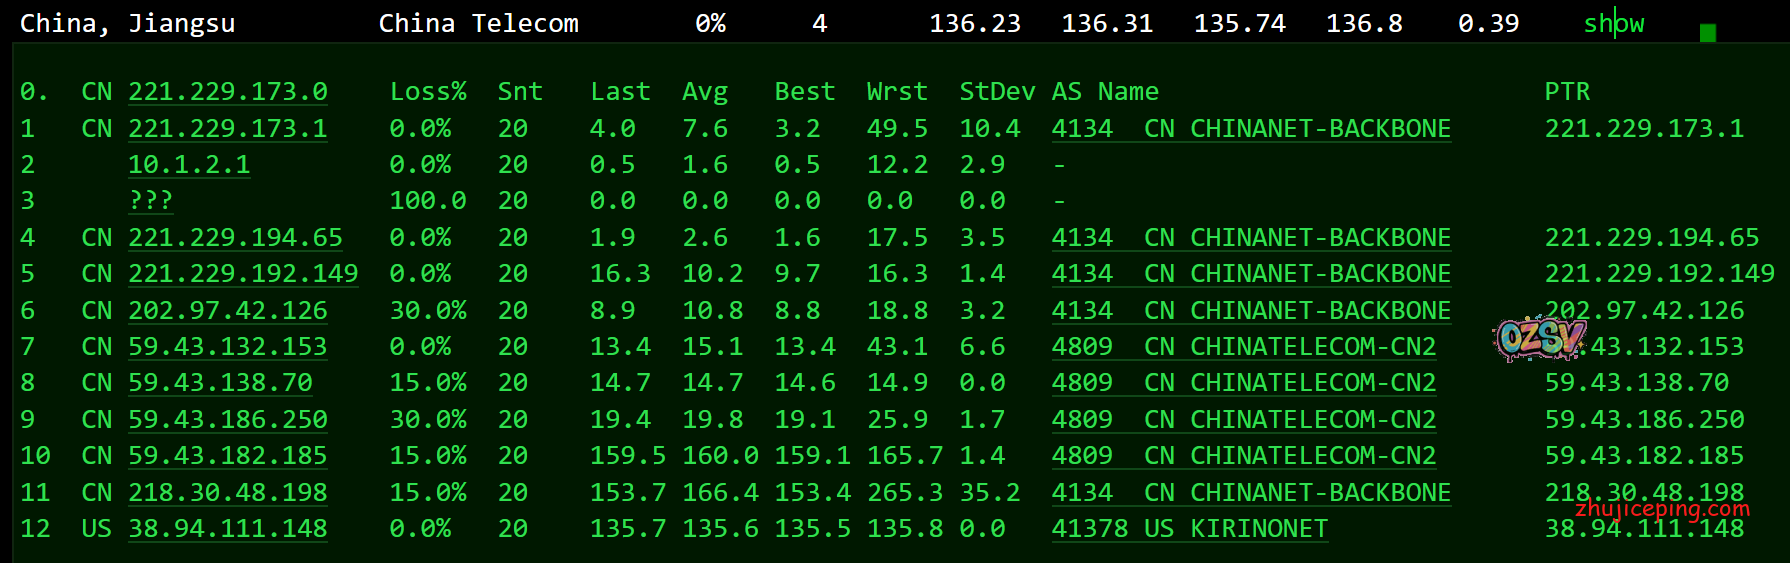Open hop 4 IP 221.229.194.65

(x=235, y=238)
